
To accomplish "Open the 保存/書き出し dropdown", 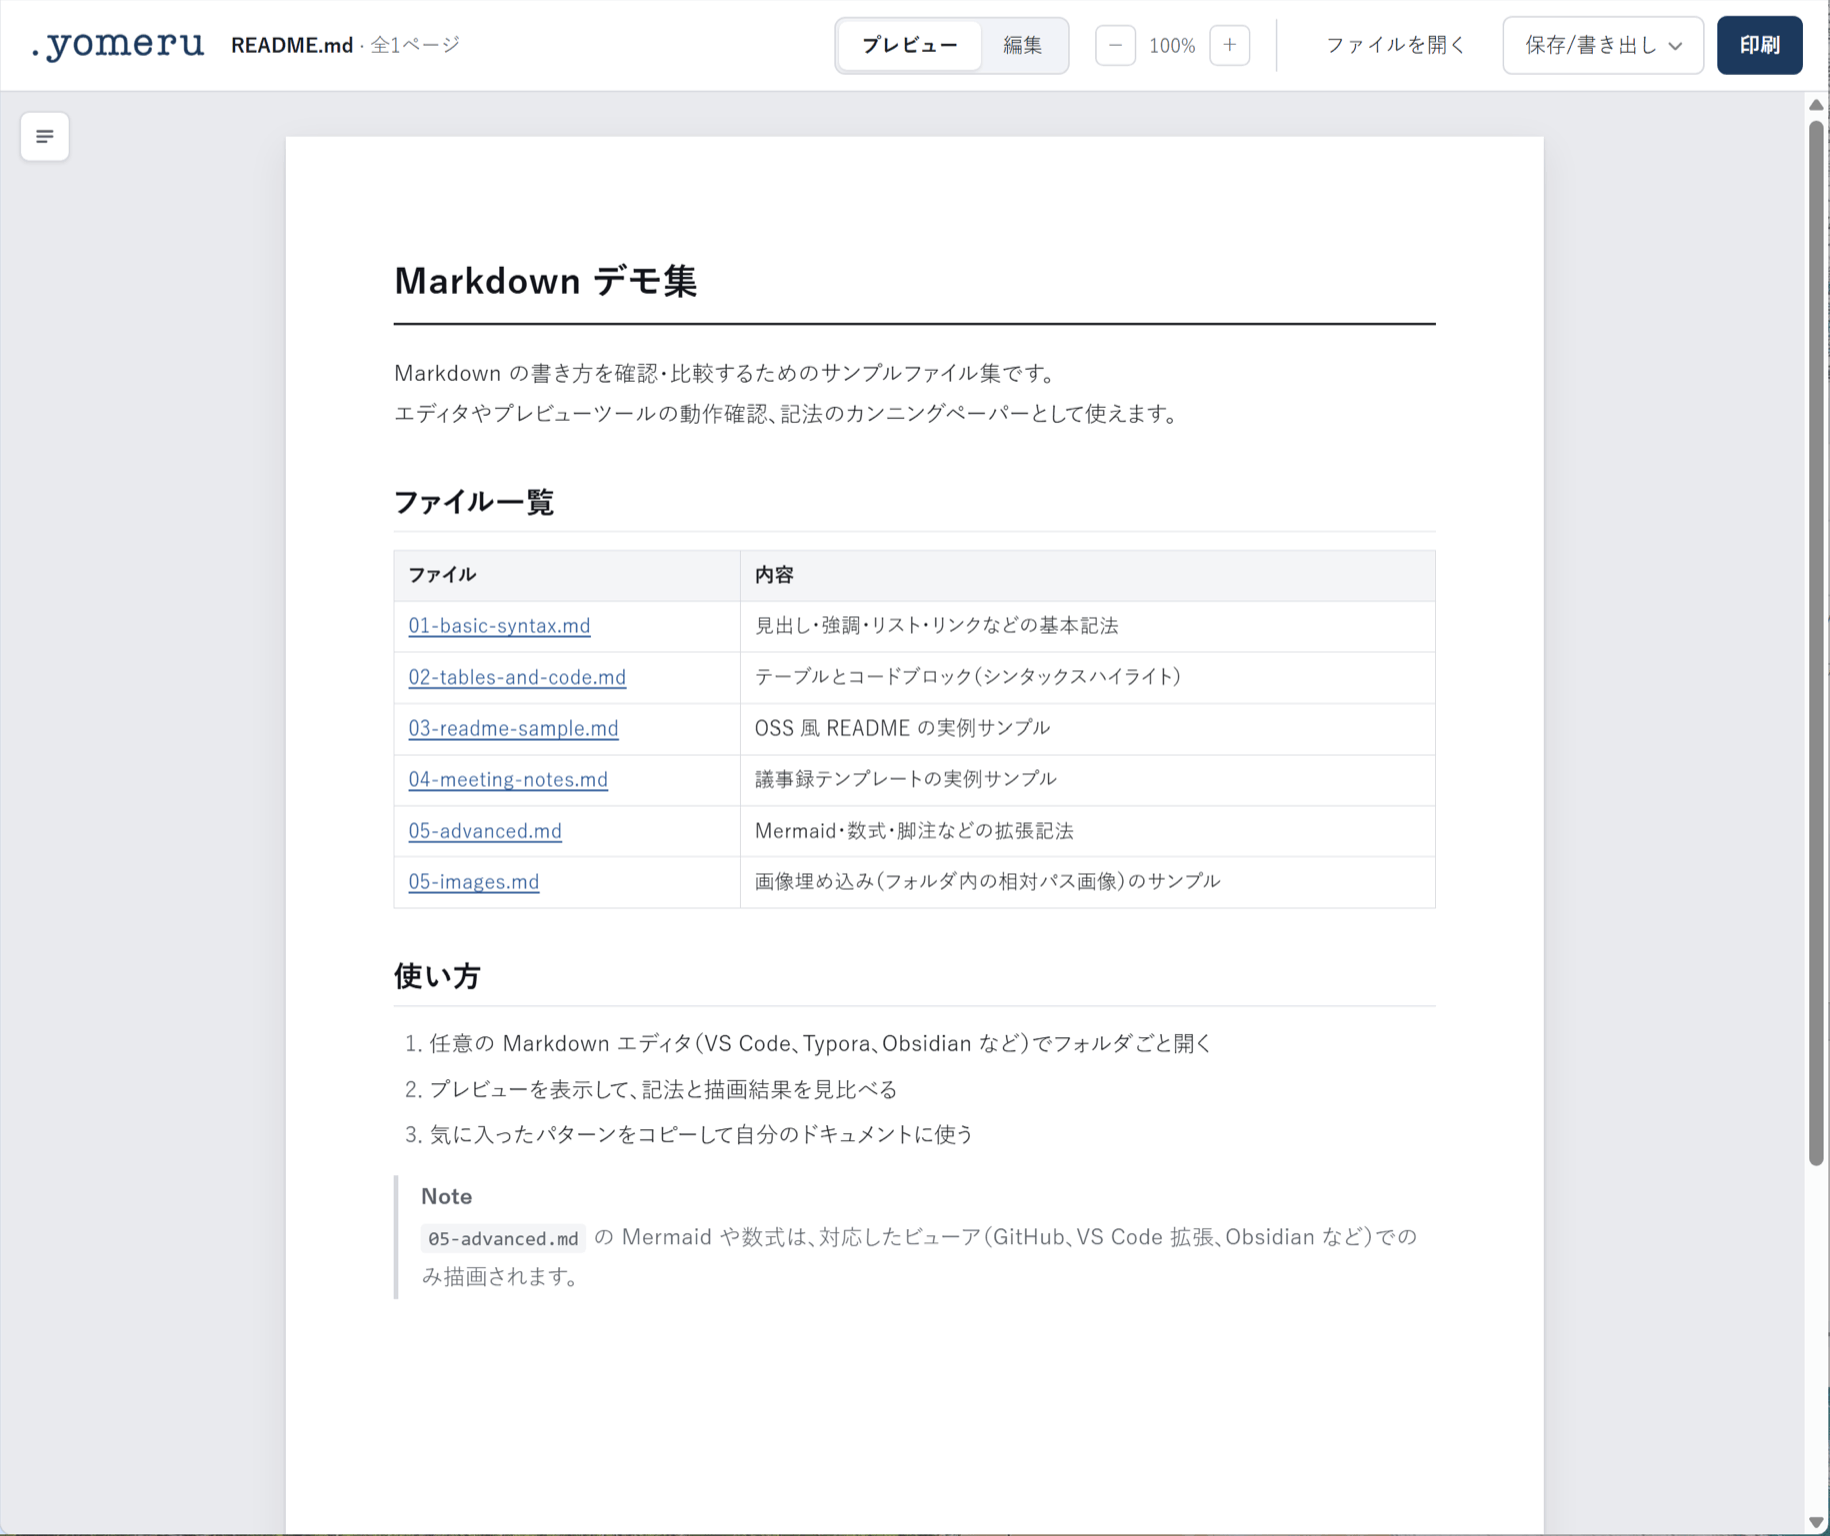I will 1603,45.
